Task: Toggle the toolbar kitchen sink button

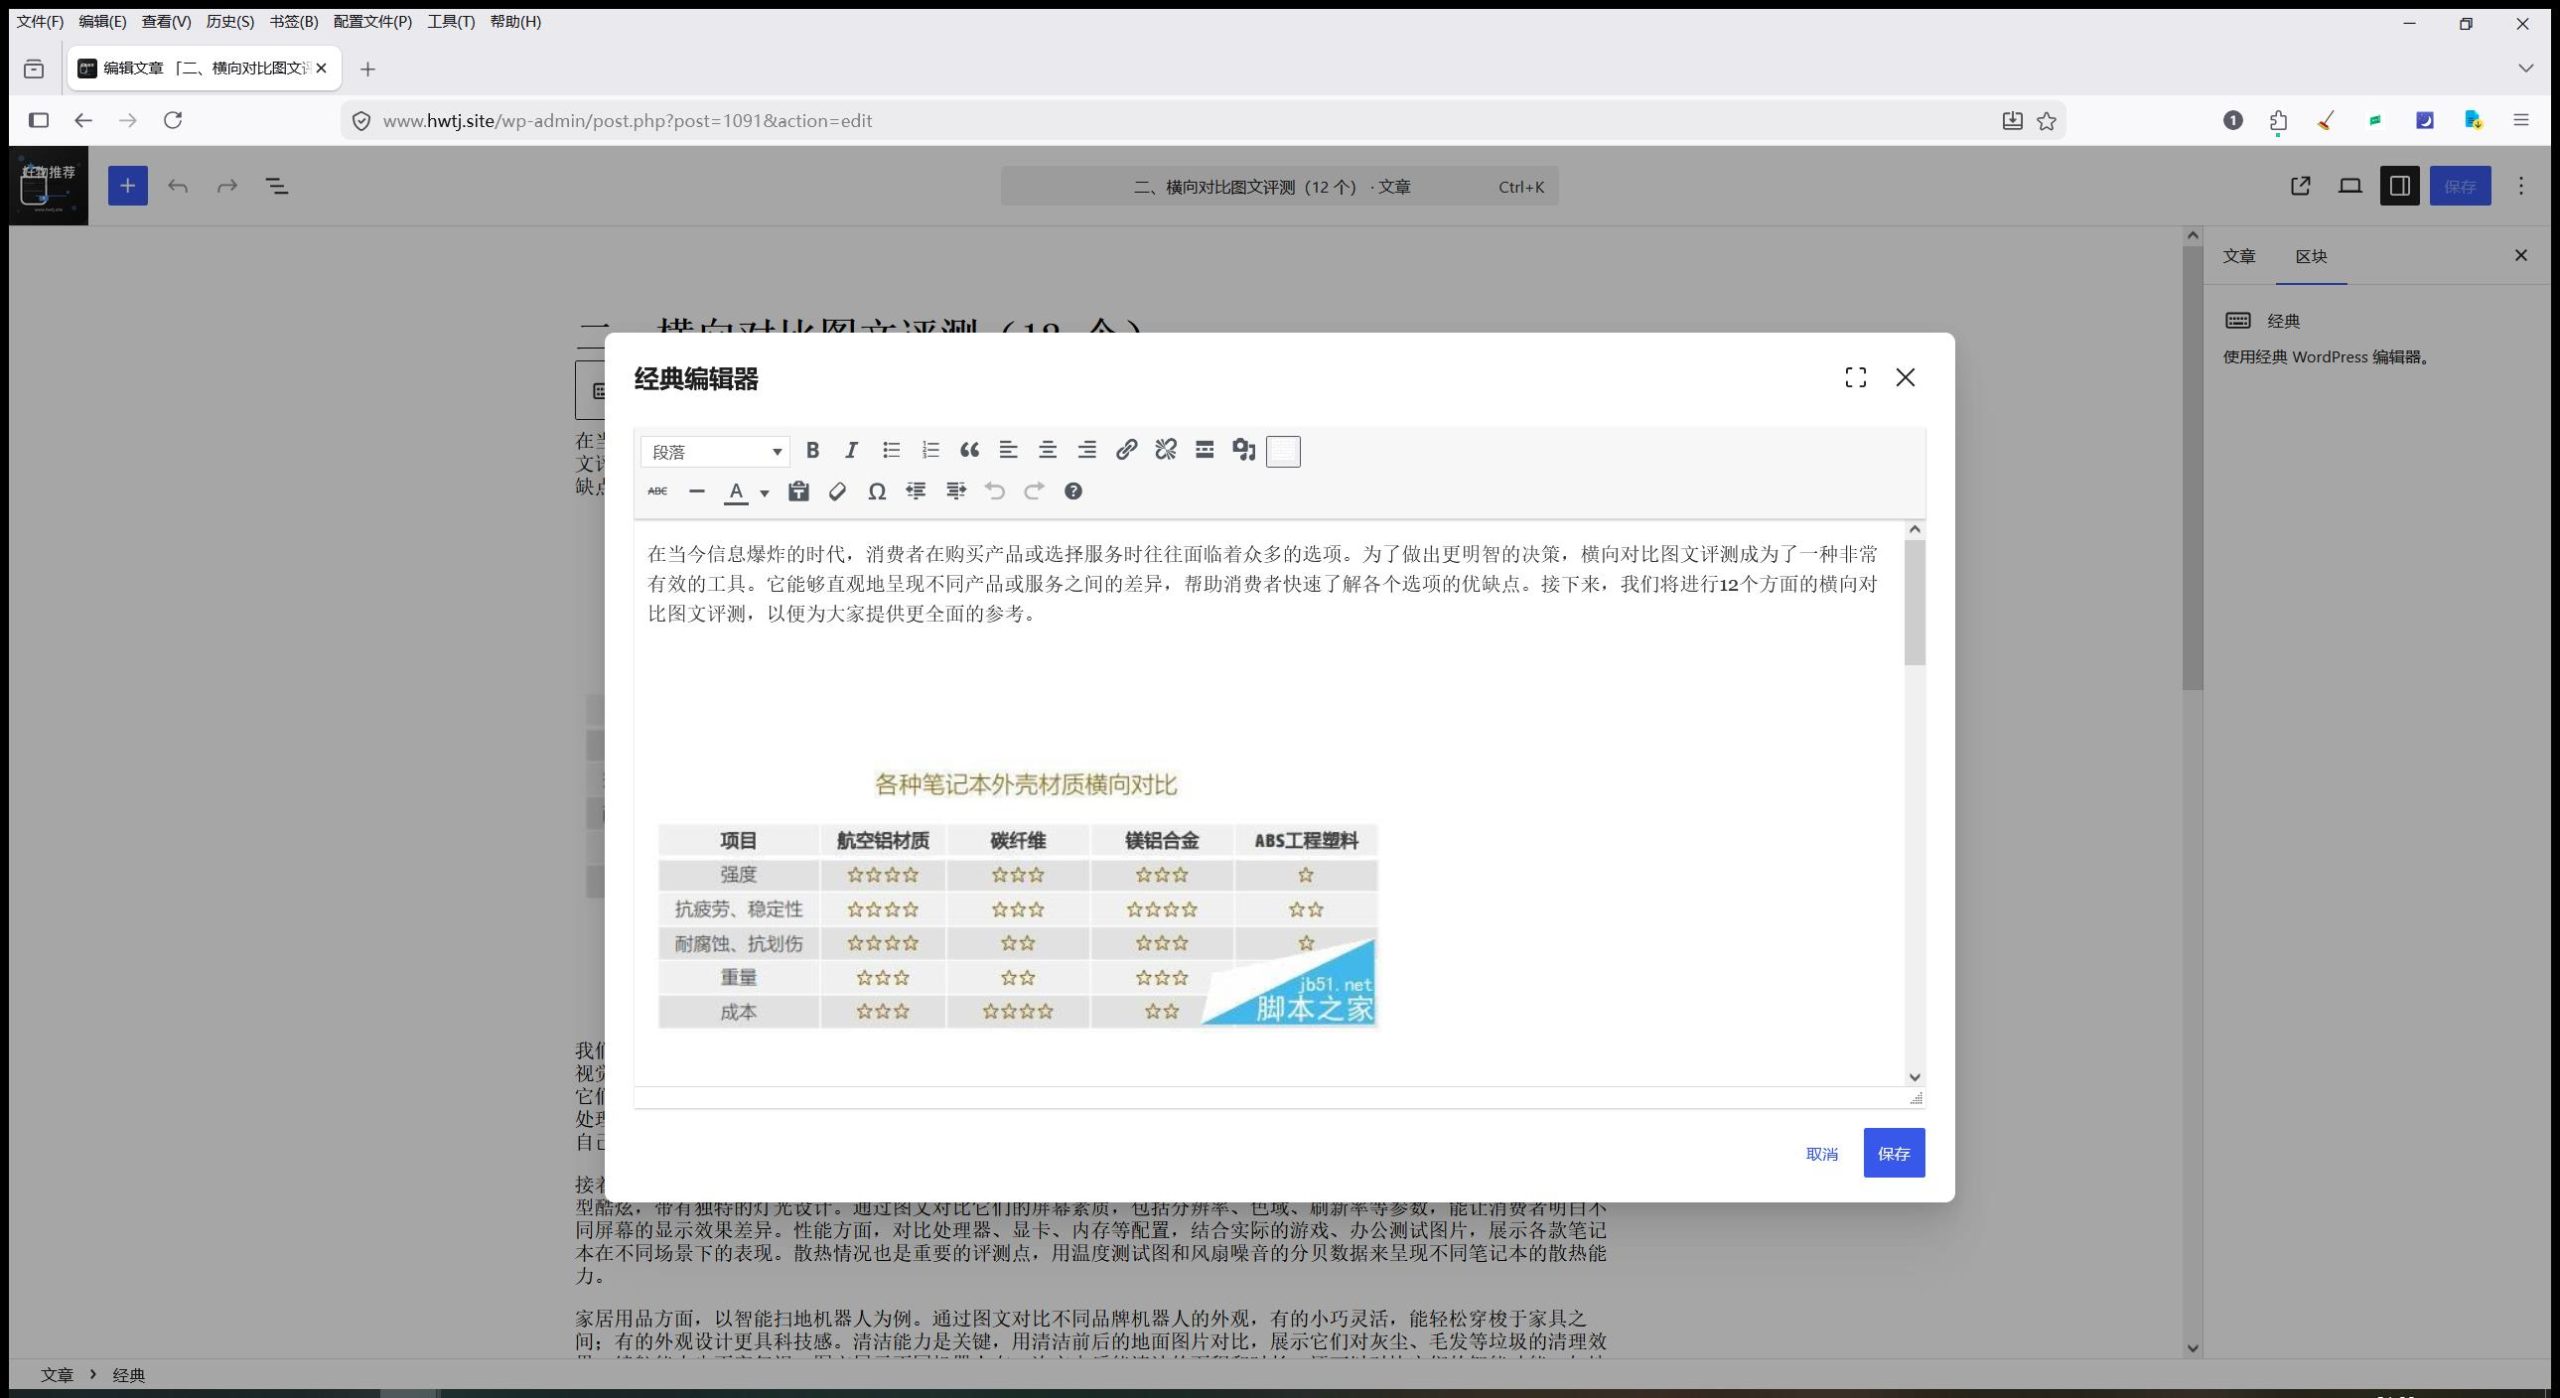Action: coord(1283,451)
